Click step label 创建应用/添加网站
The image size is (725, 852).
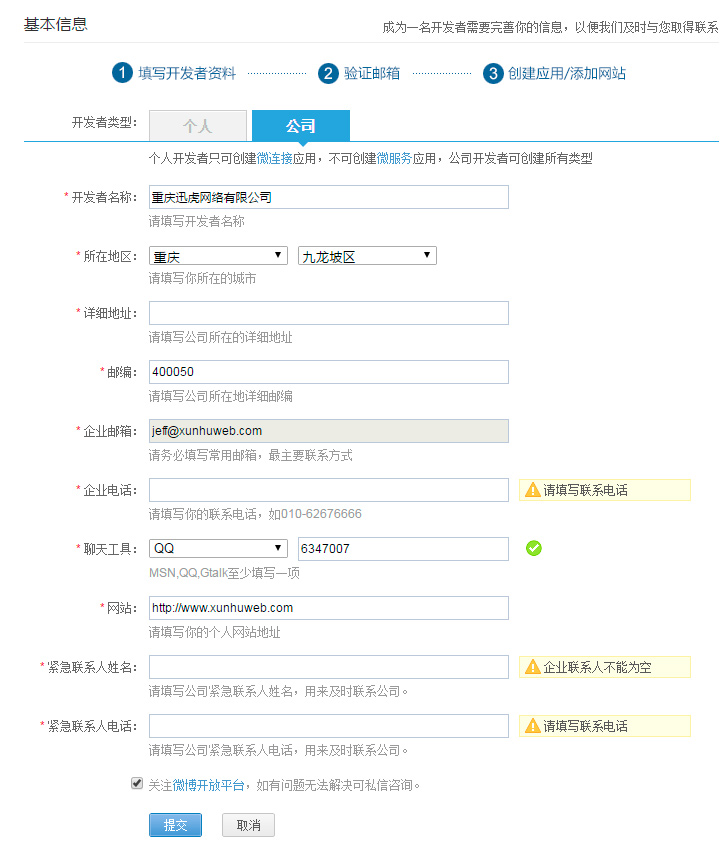coord(567,73)
